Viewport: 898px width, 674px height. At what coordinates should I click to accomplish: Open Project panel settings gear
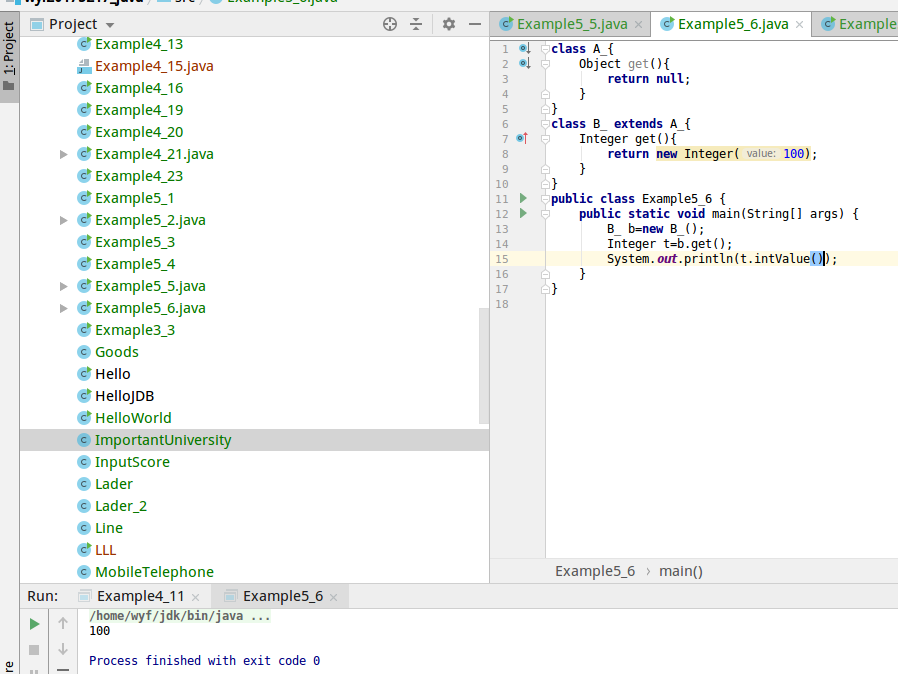(x=449, y=24)
